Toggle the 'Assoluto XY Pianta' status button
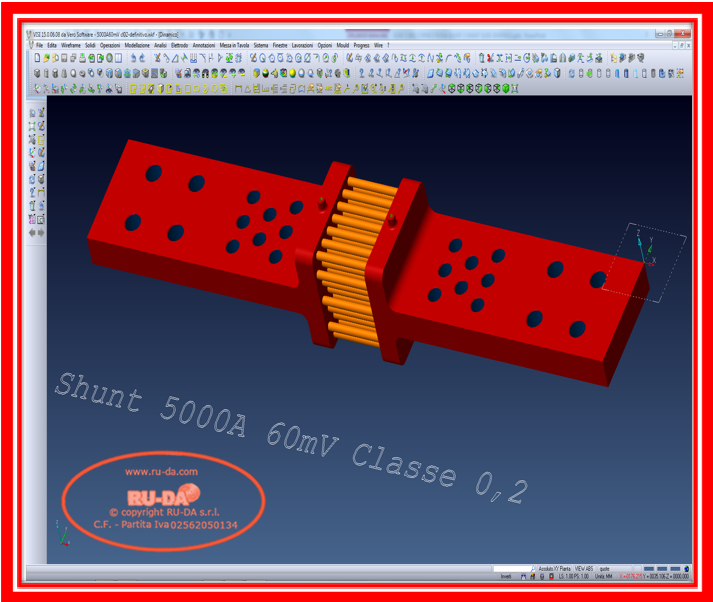The width and height of the screenshot is (713, 602). (555, 569)
